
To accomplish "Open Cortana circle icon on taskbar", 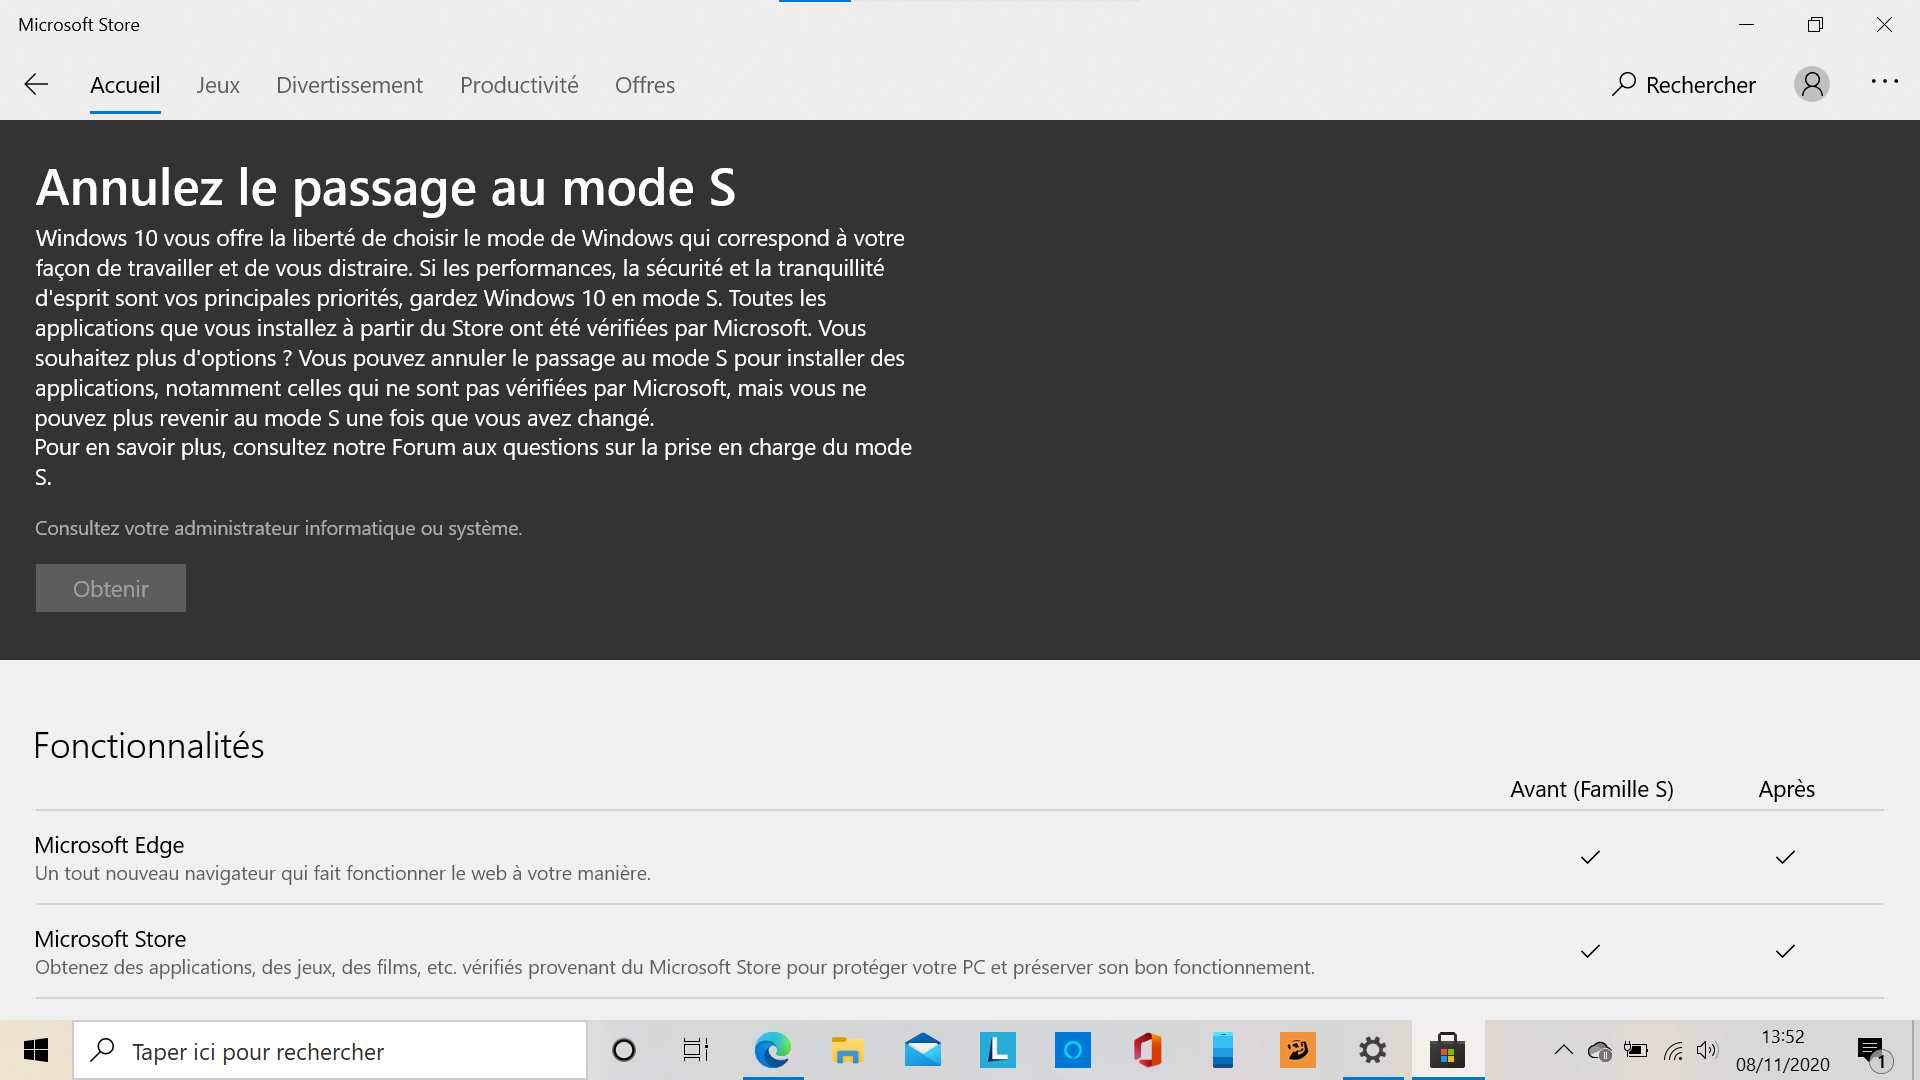I will tap(624, 1050).
